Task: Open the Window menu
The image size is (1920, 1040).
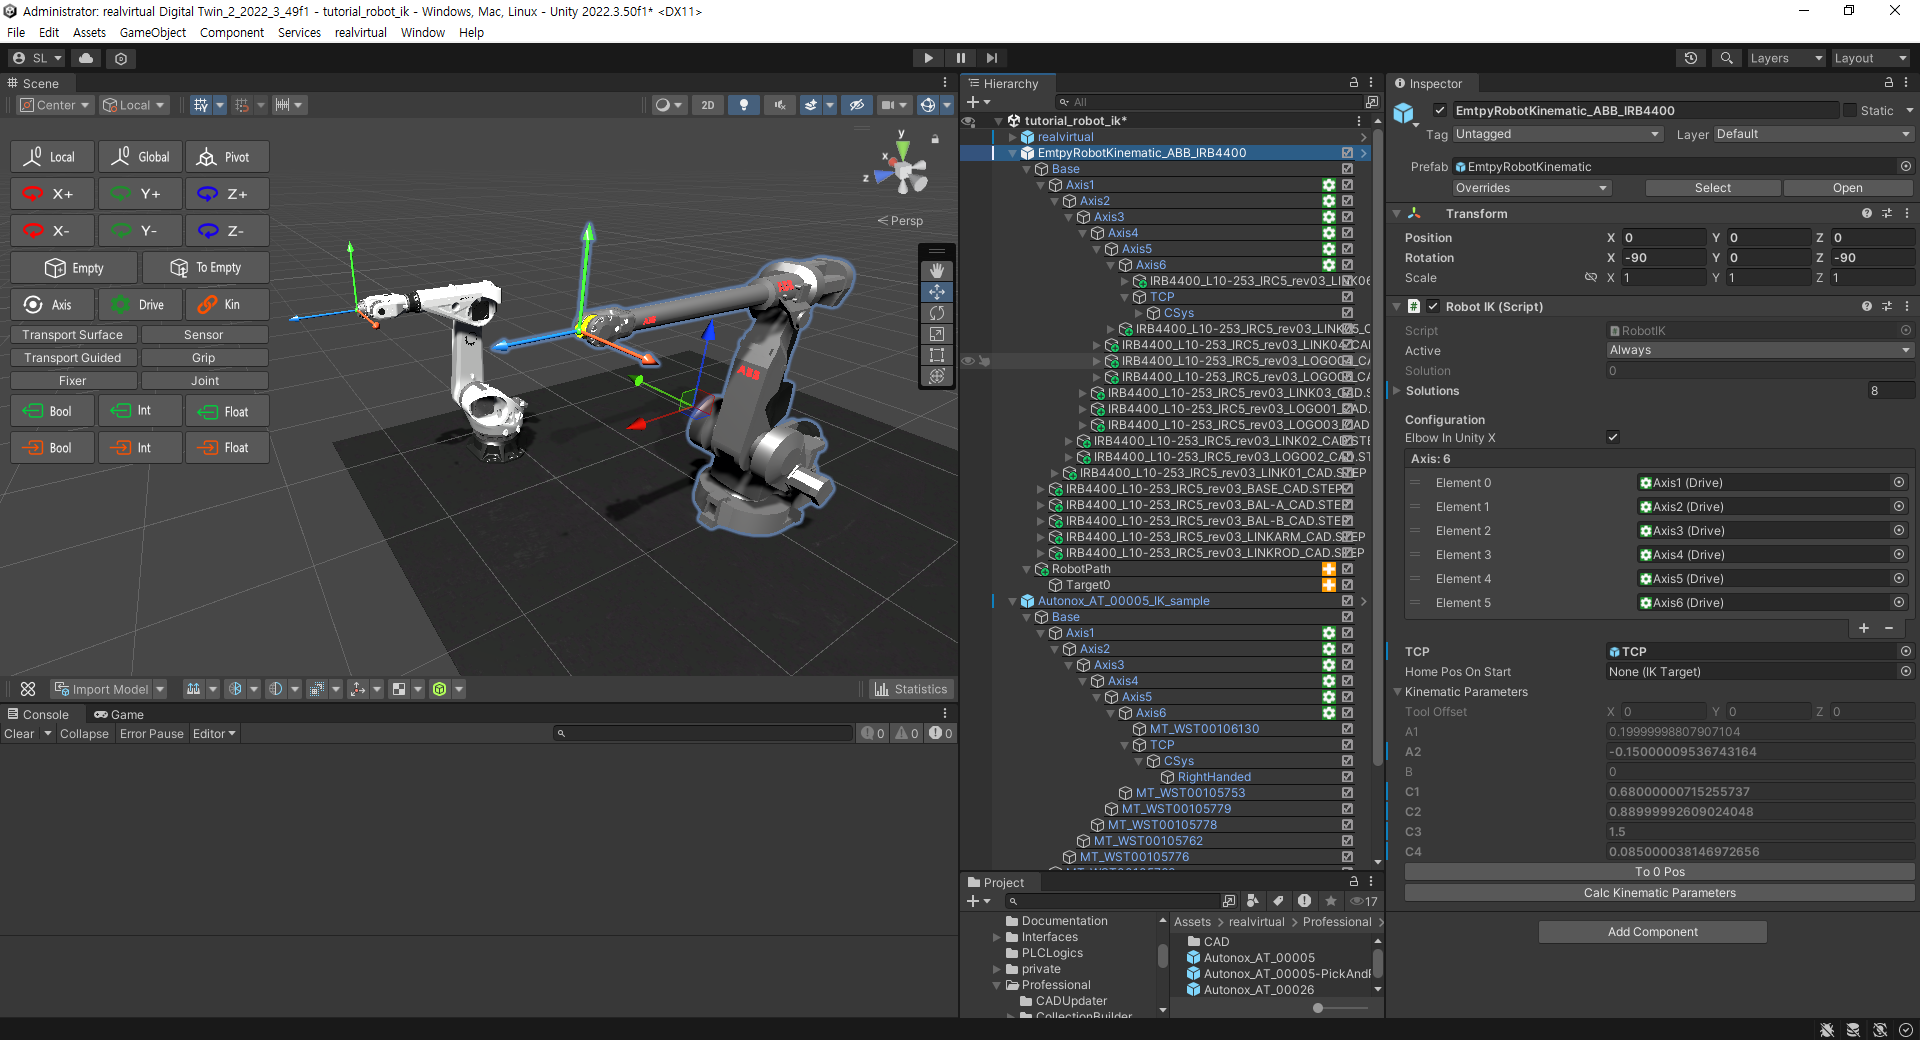Action: coord(423,32)
